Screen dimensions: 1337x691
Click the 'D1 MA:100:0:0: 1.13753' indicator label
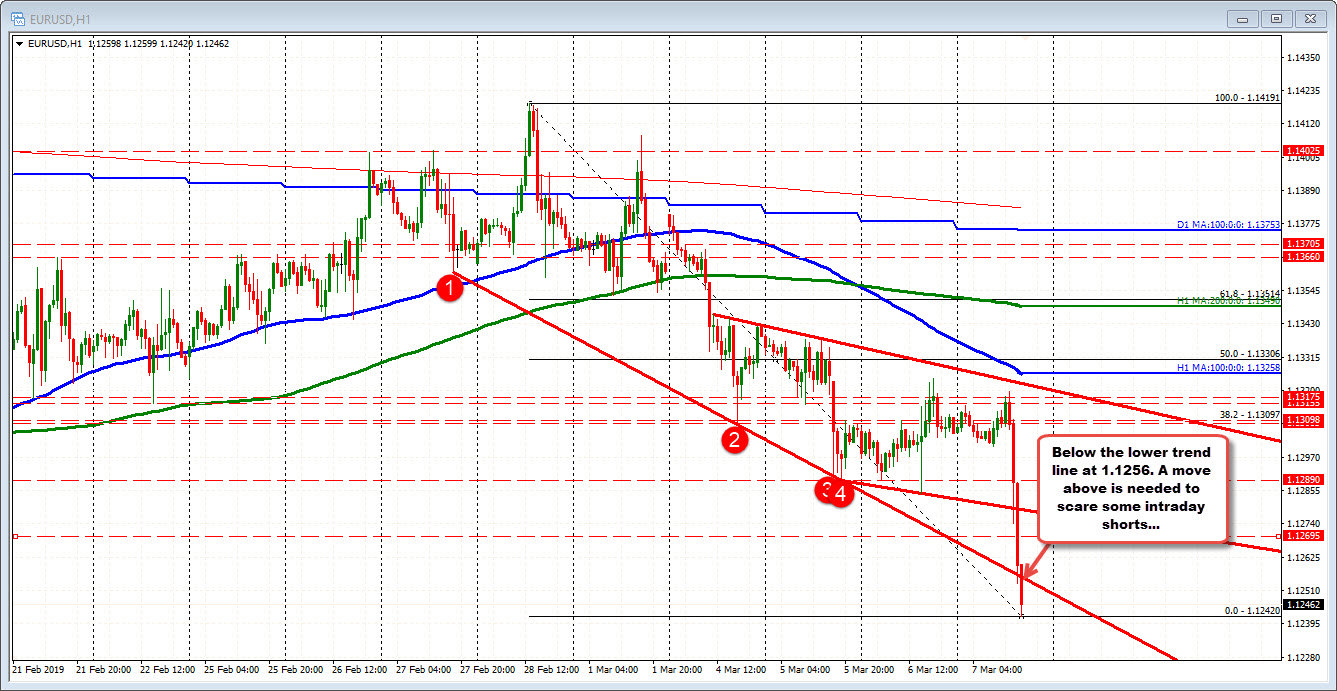pos(1227,226)
